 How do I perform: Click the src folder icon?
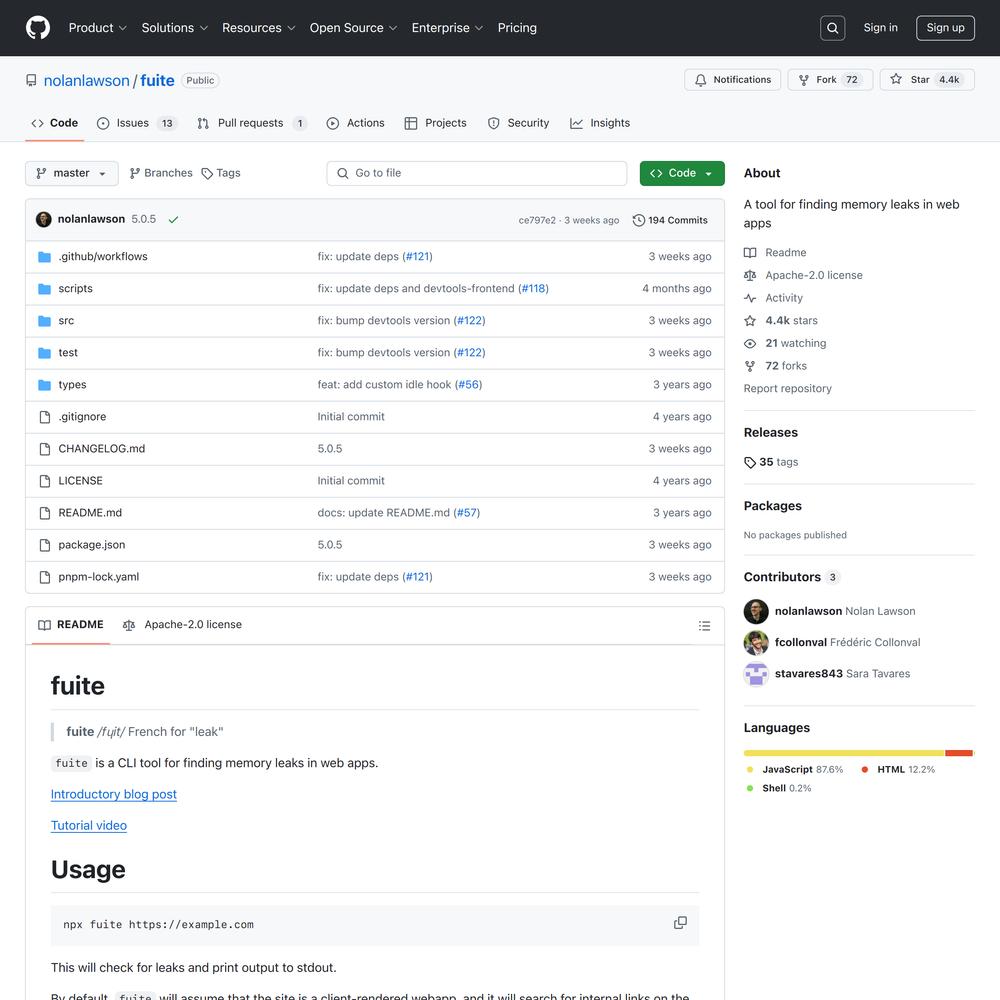coord(44,321)
